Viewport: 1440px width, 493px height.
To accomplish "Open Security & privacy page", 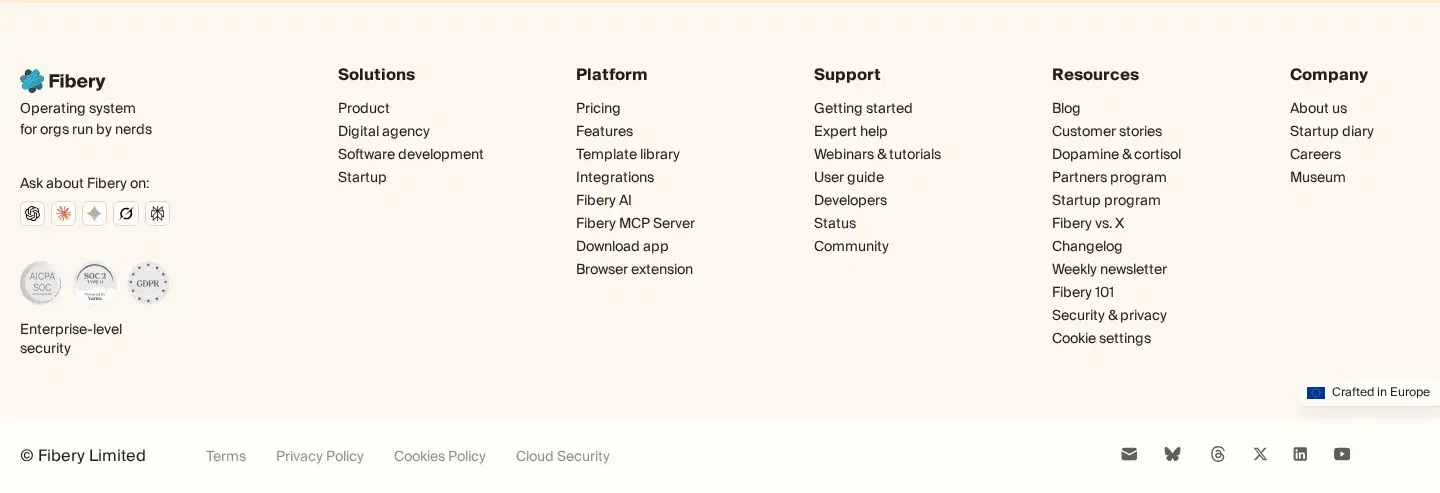I will (1109, 315).
